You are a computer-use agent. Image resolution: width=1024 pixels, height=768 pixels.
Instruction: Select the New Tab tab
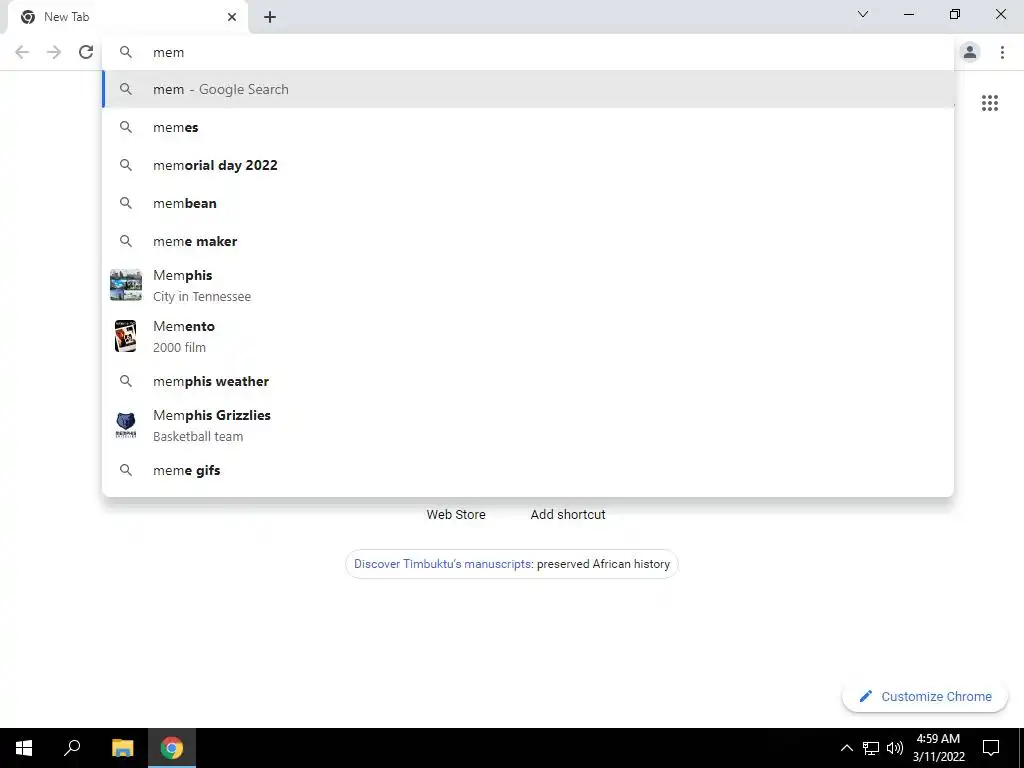coord(127,17)
